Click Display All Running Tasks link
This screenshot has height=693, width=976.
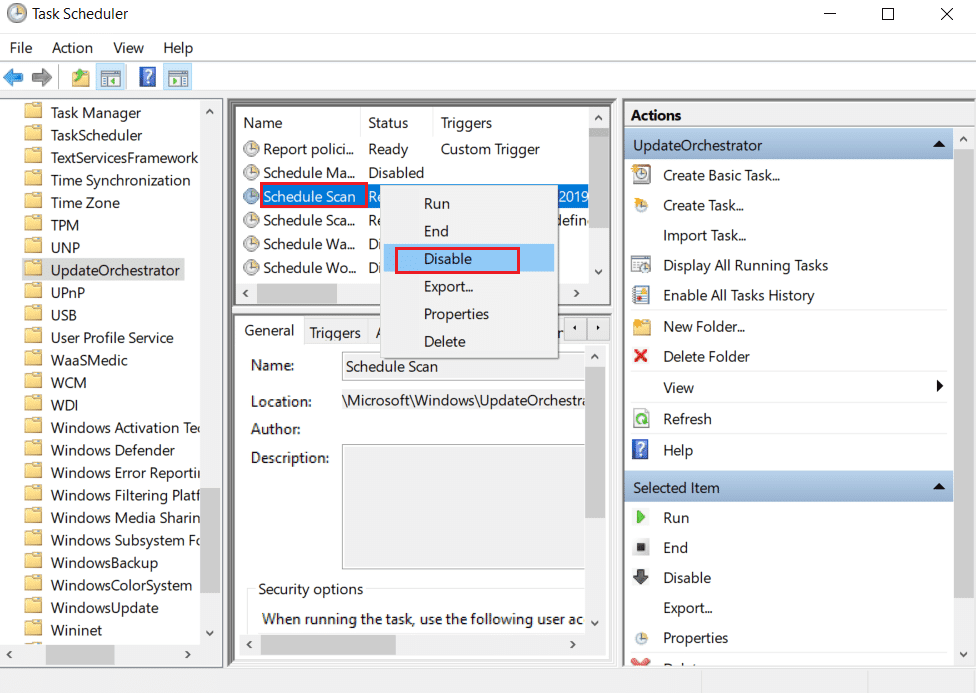coord(745,265)
